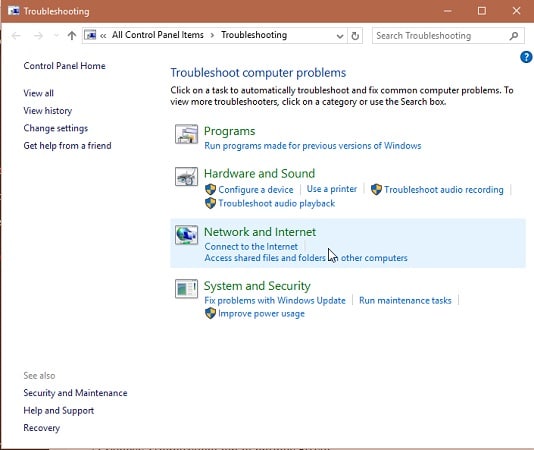Click the search magnifier icon
Image resolution: width=534 pixels, height=450 pixels.
(x=514, y=35)
